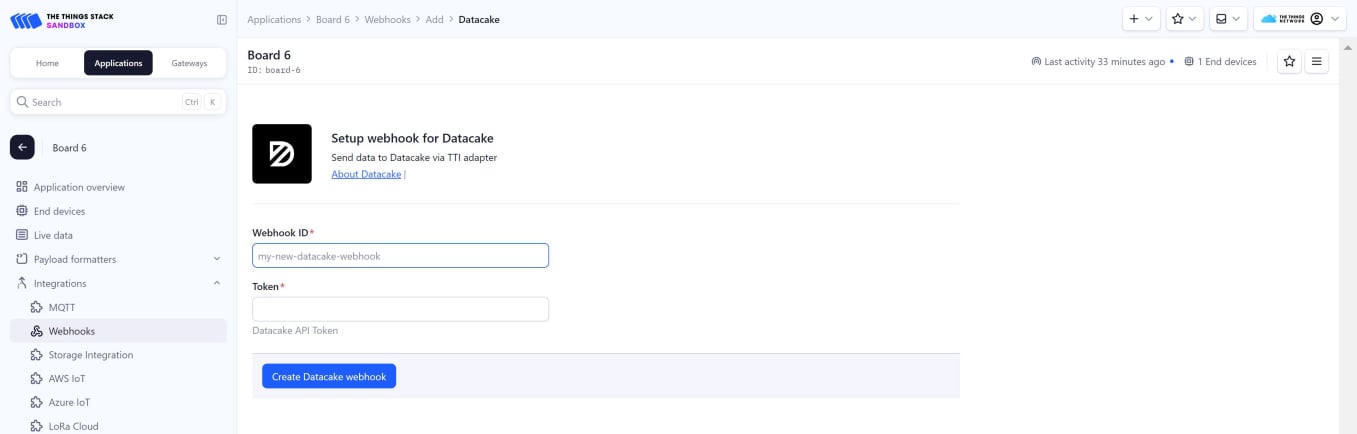Select Webhooks in sidebar

tap(118, 331)
